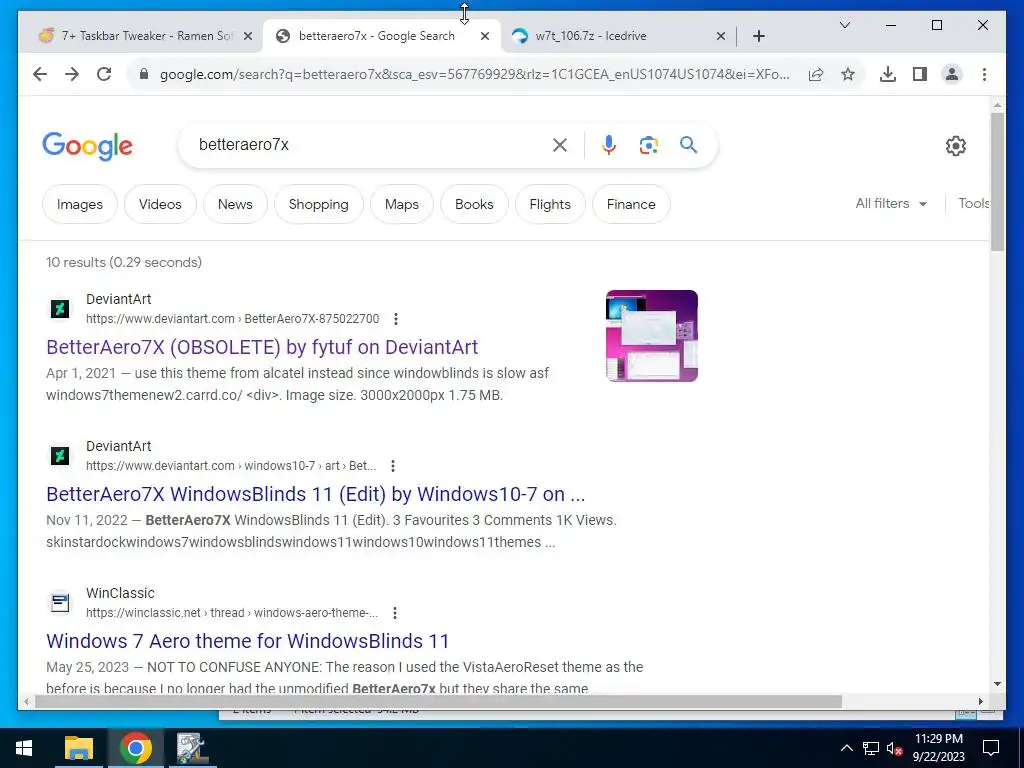This screenshot has width=1024, height=768.
Task: Open the tweaker tool taskbar icon
Action: [192, 748]
